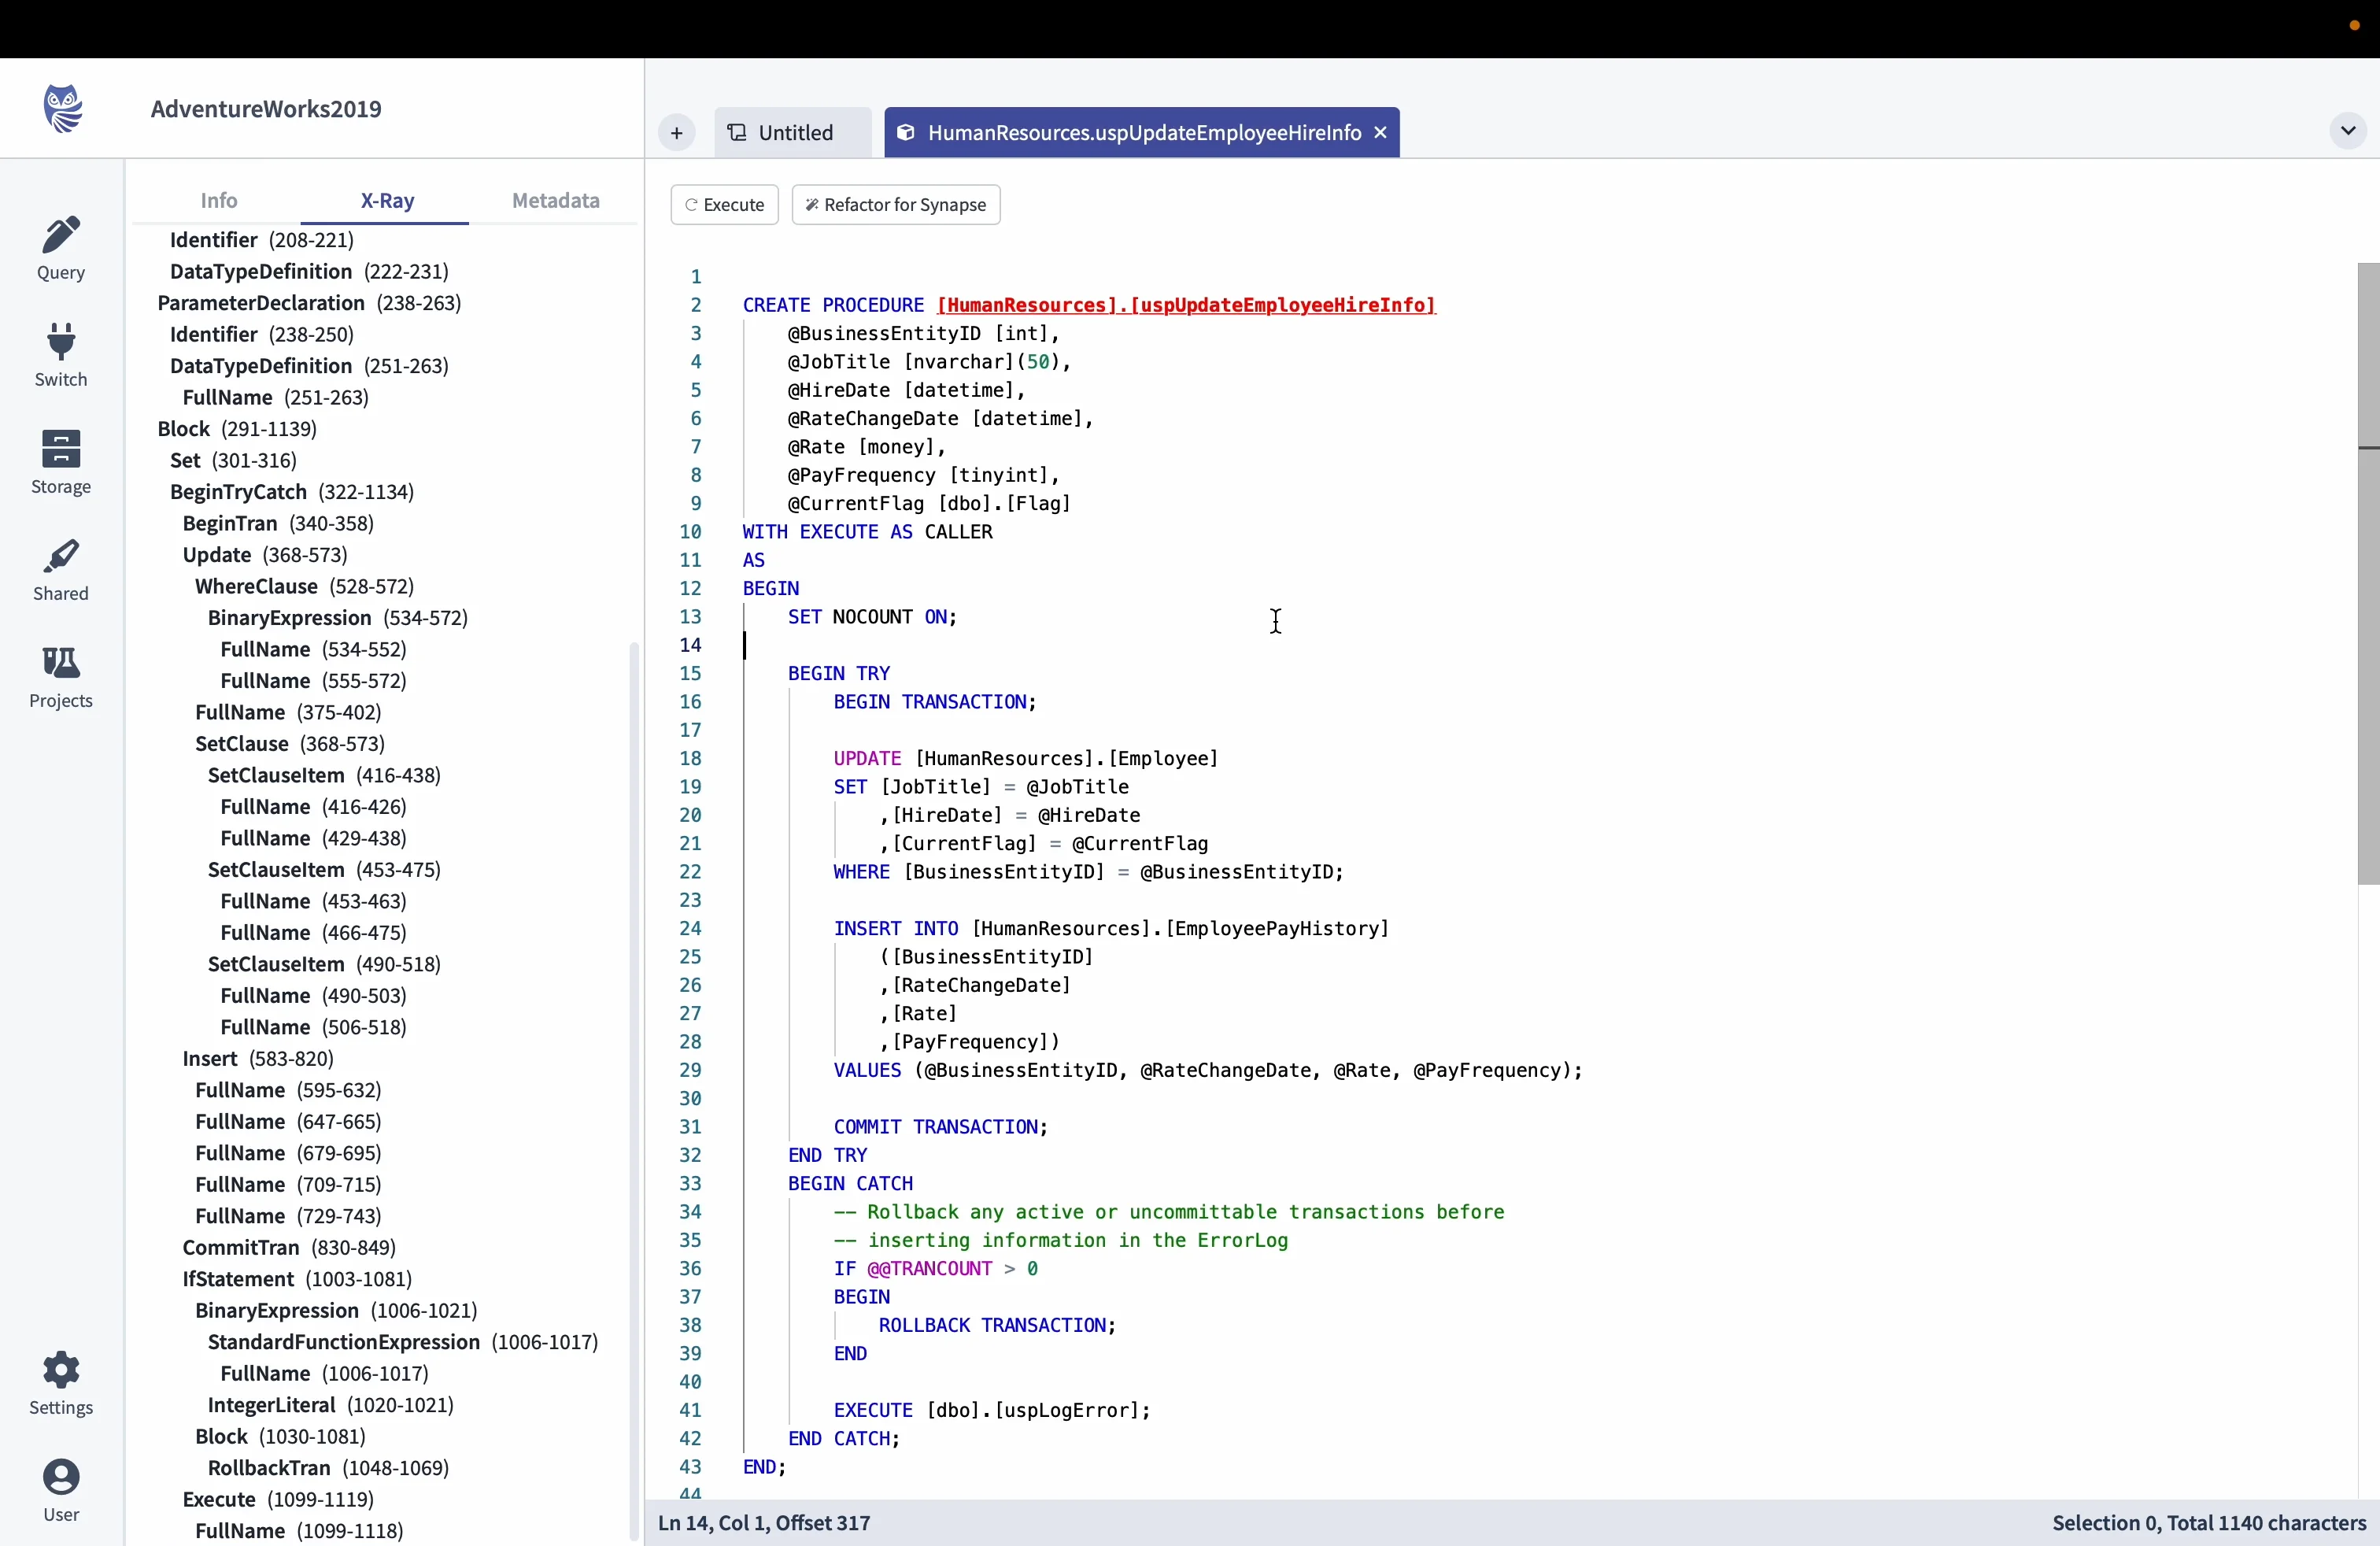Collapse the Block (291-1139) tree node
This screenshot has width=2380, height=1546.
pos(184,428)
